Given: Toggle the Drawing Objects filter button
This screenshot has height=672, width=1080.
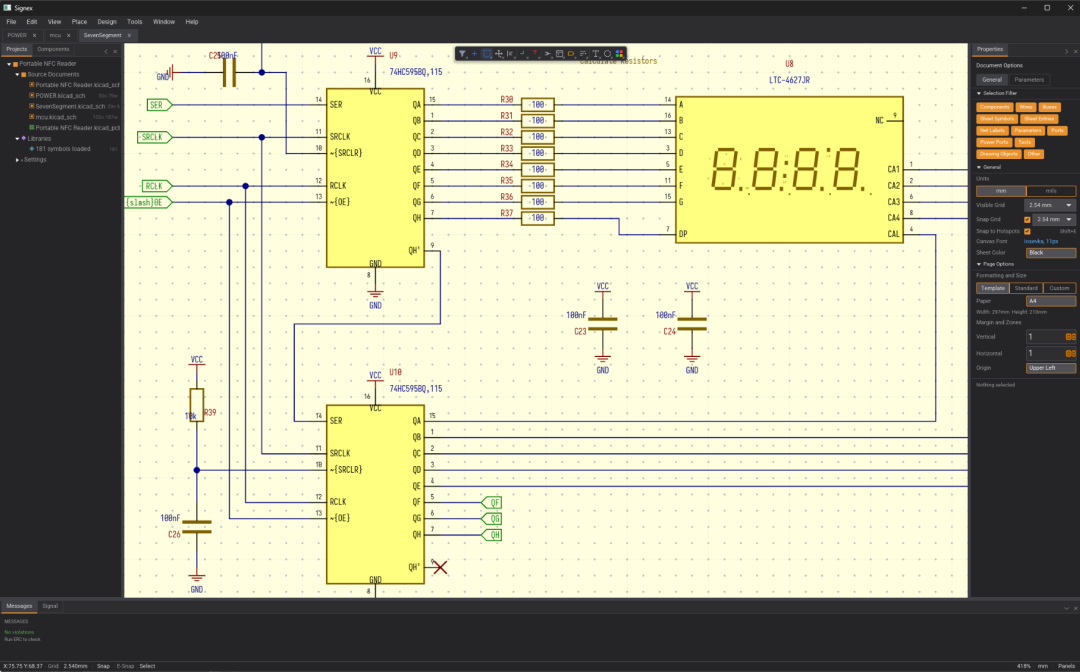Looking at the screenshot, I should tap(999, 154).
